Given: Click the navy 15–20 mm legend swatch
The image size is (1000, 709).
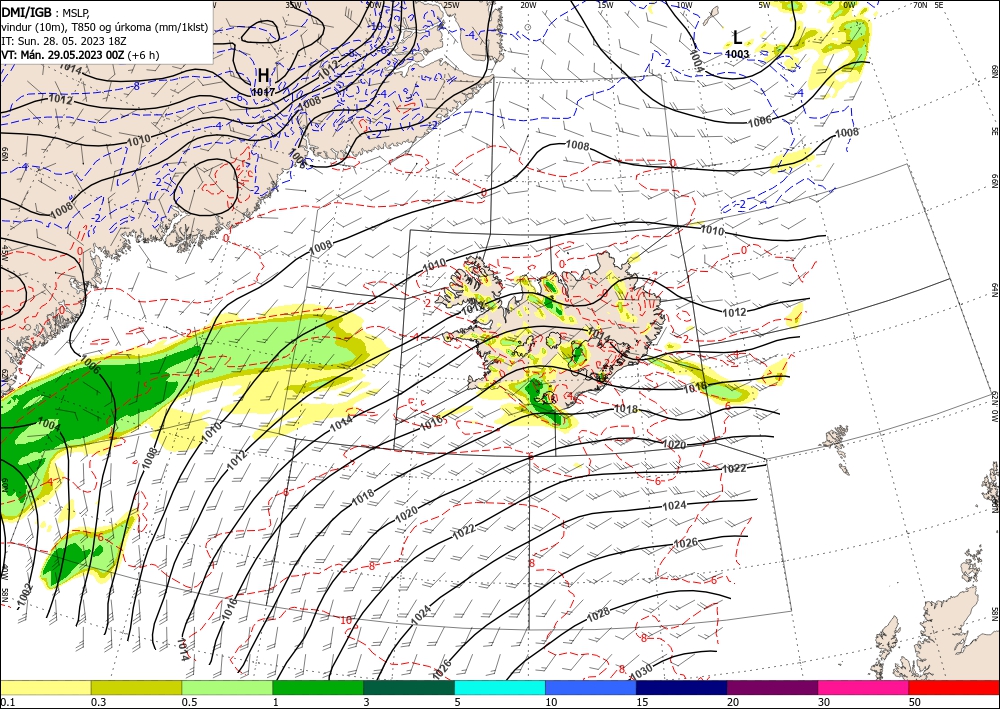Looking at the screenshot, I should [682, 687].
